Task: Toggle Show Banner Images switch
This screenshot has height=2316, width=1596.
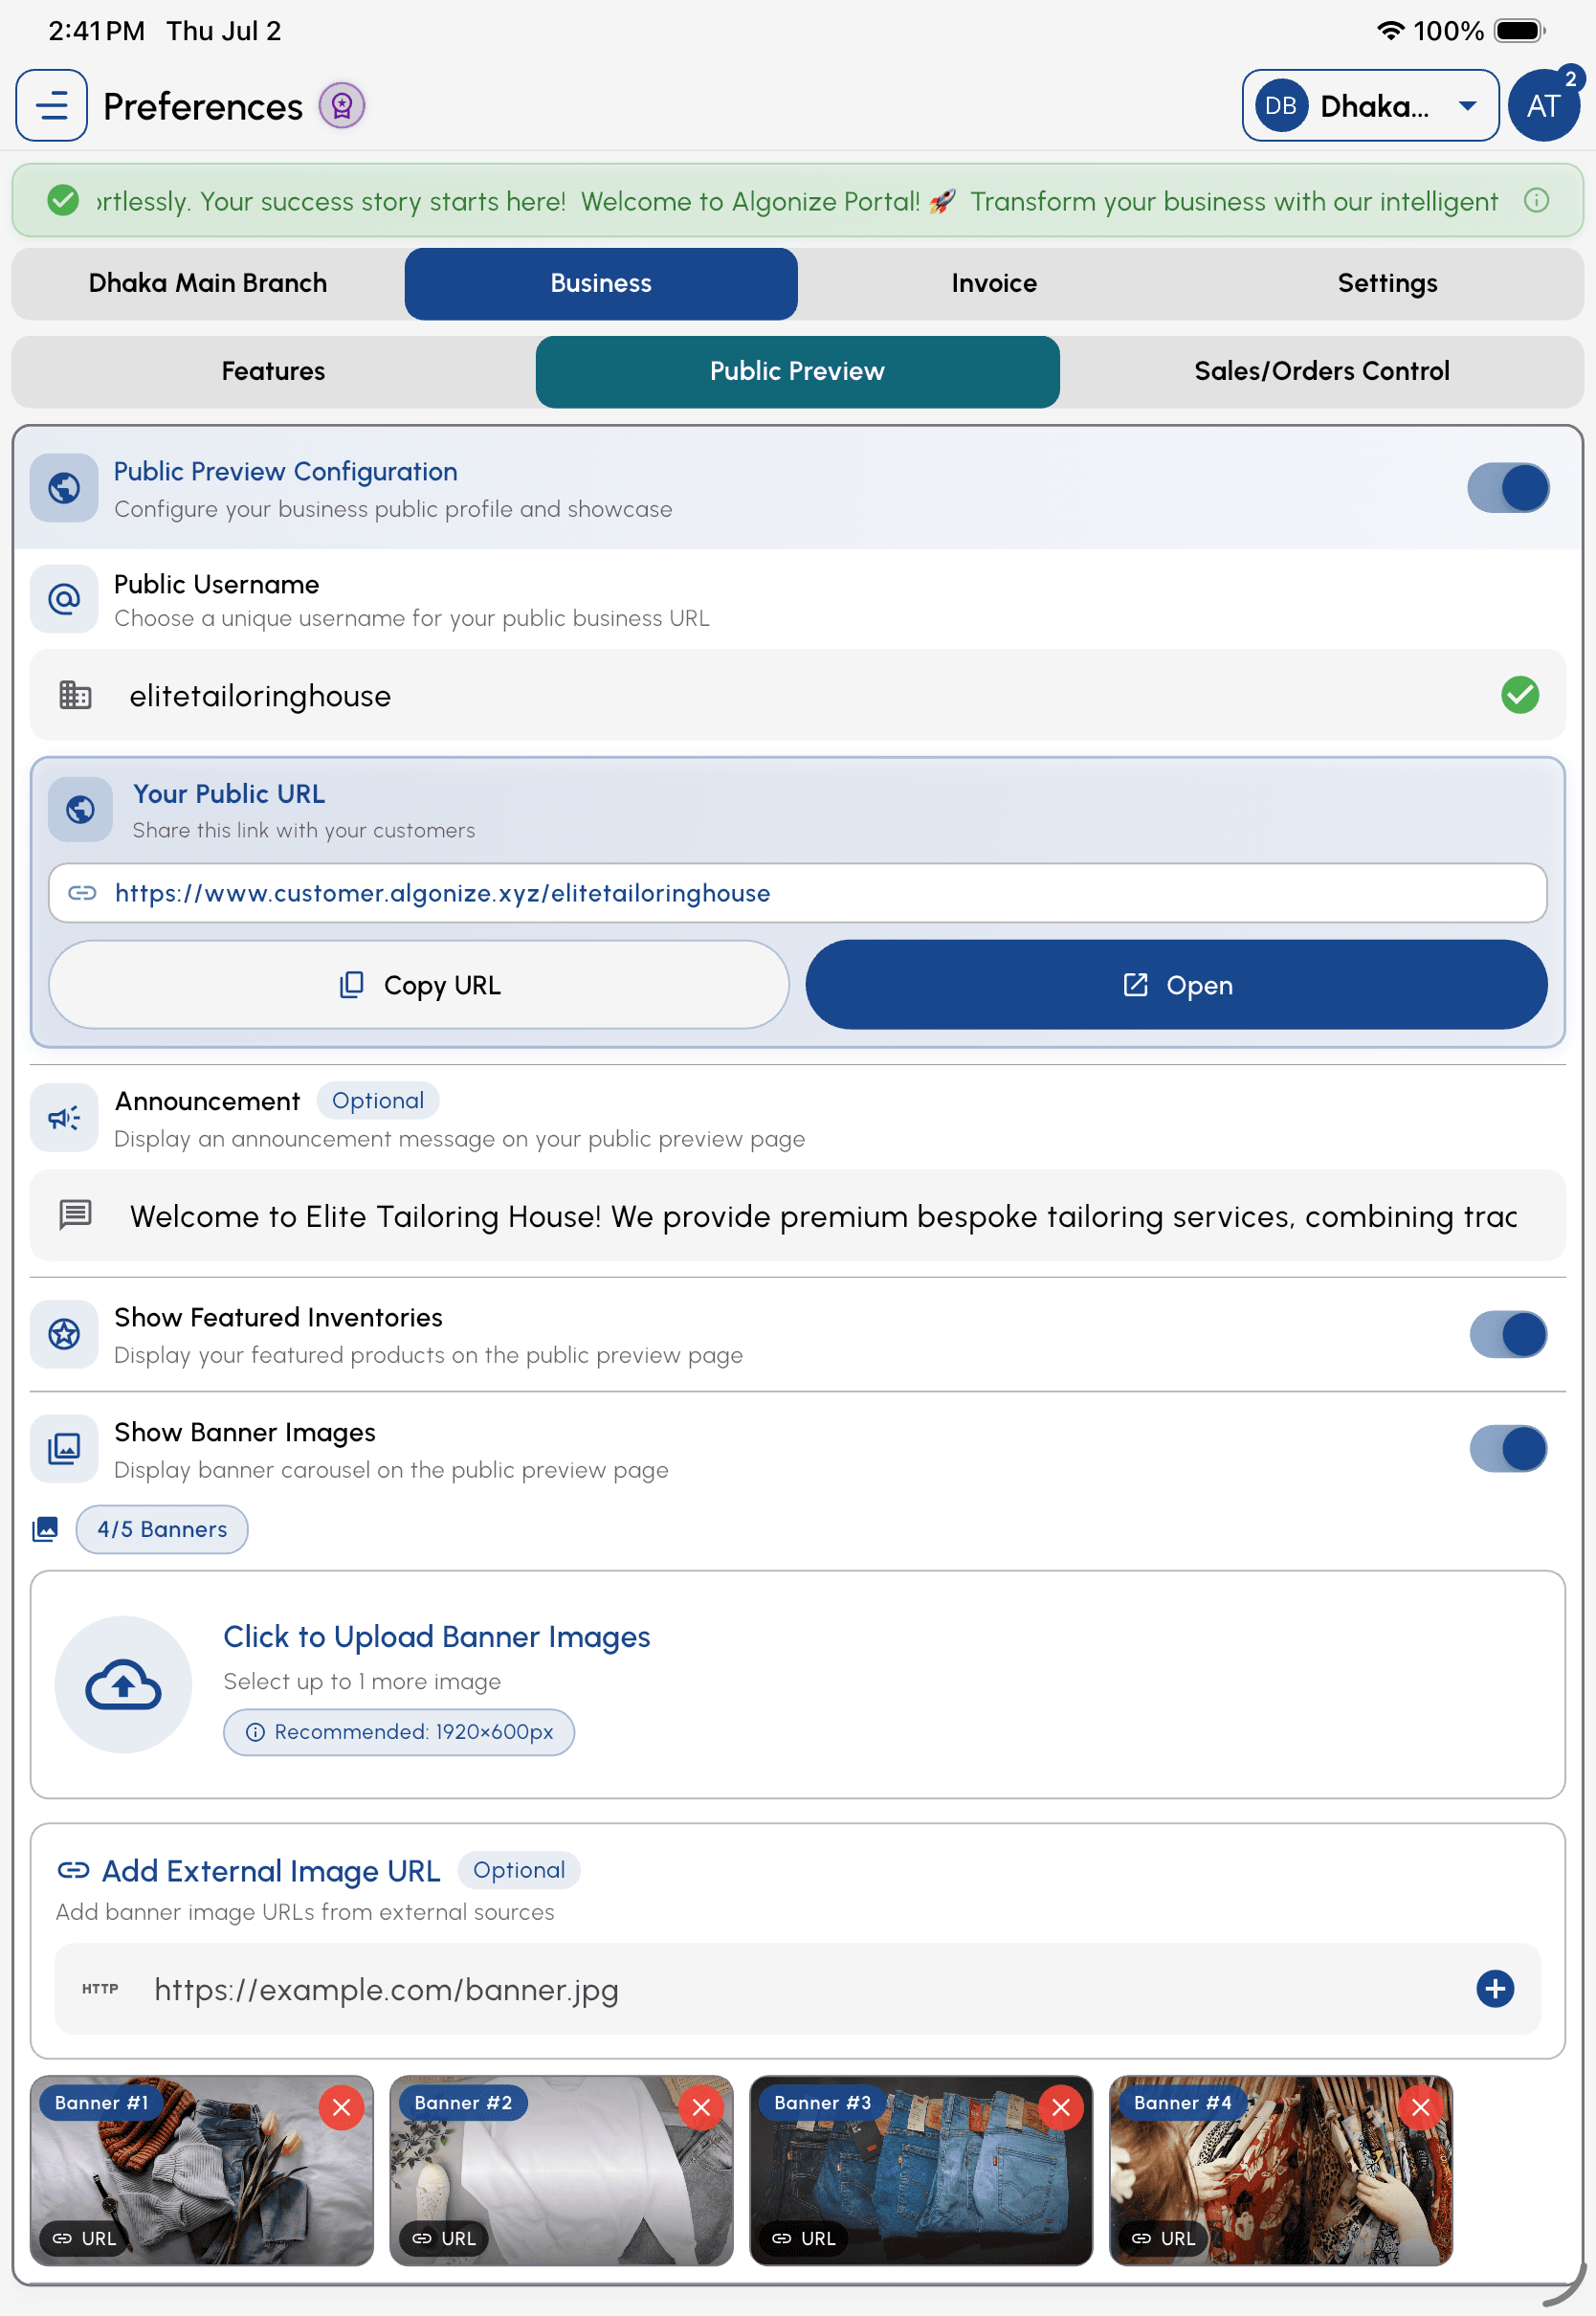Action: tap(1508, 1448)
